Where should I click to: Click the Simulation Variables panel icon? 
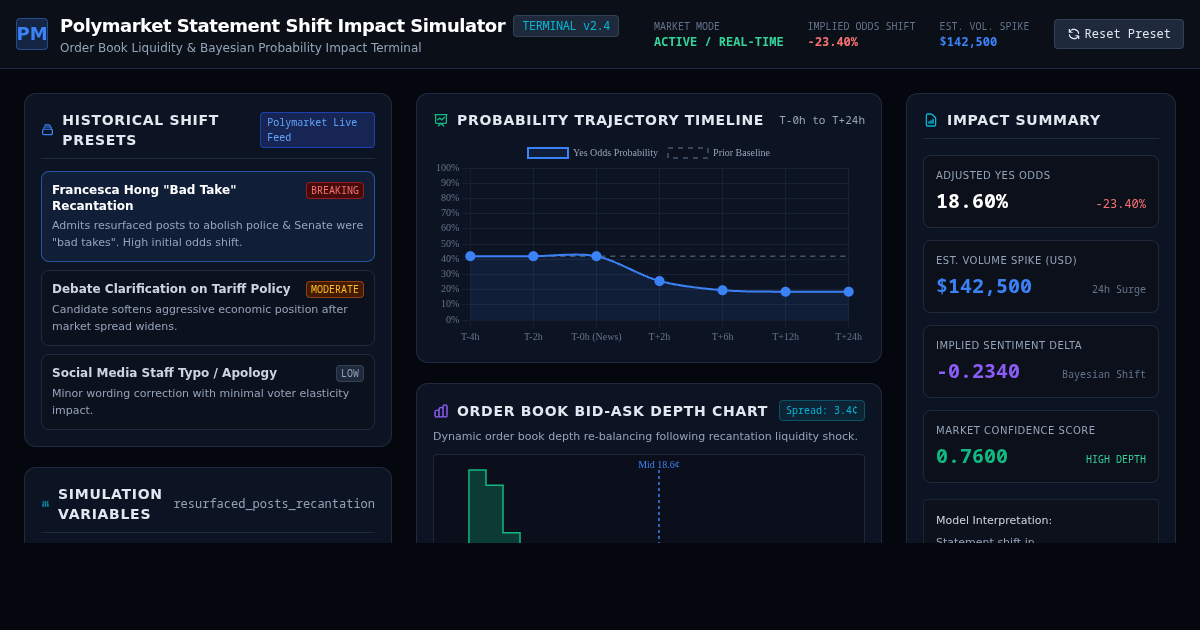(x=45, y=504)
